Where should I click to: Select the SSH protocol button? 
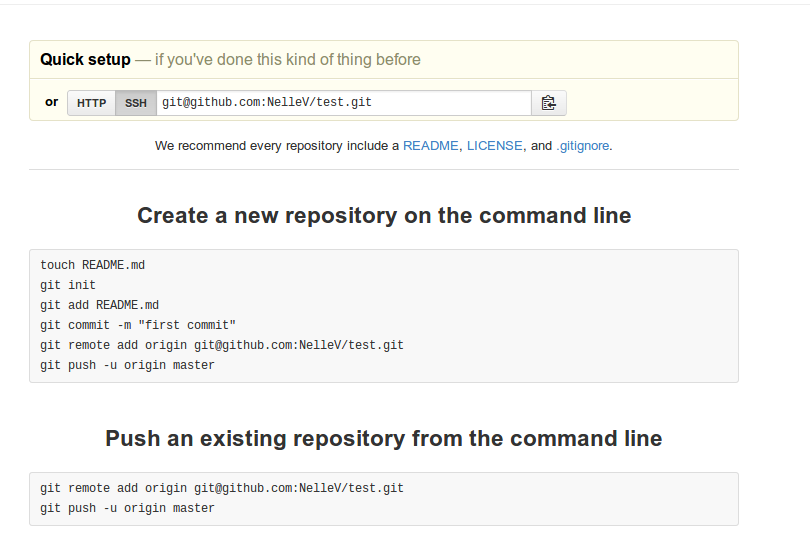(x=136, y=103)
